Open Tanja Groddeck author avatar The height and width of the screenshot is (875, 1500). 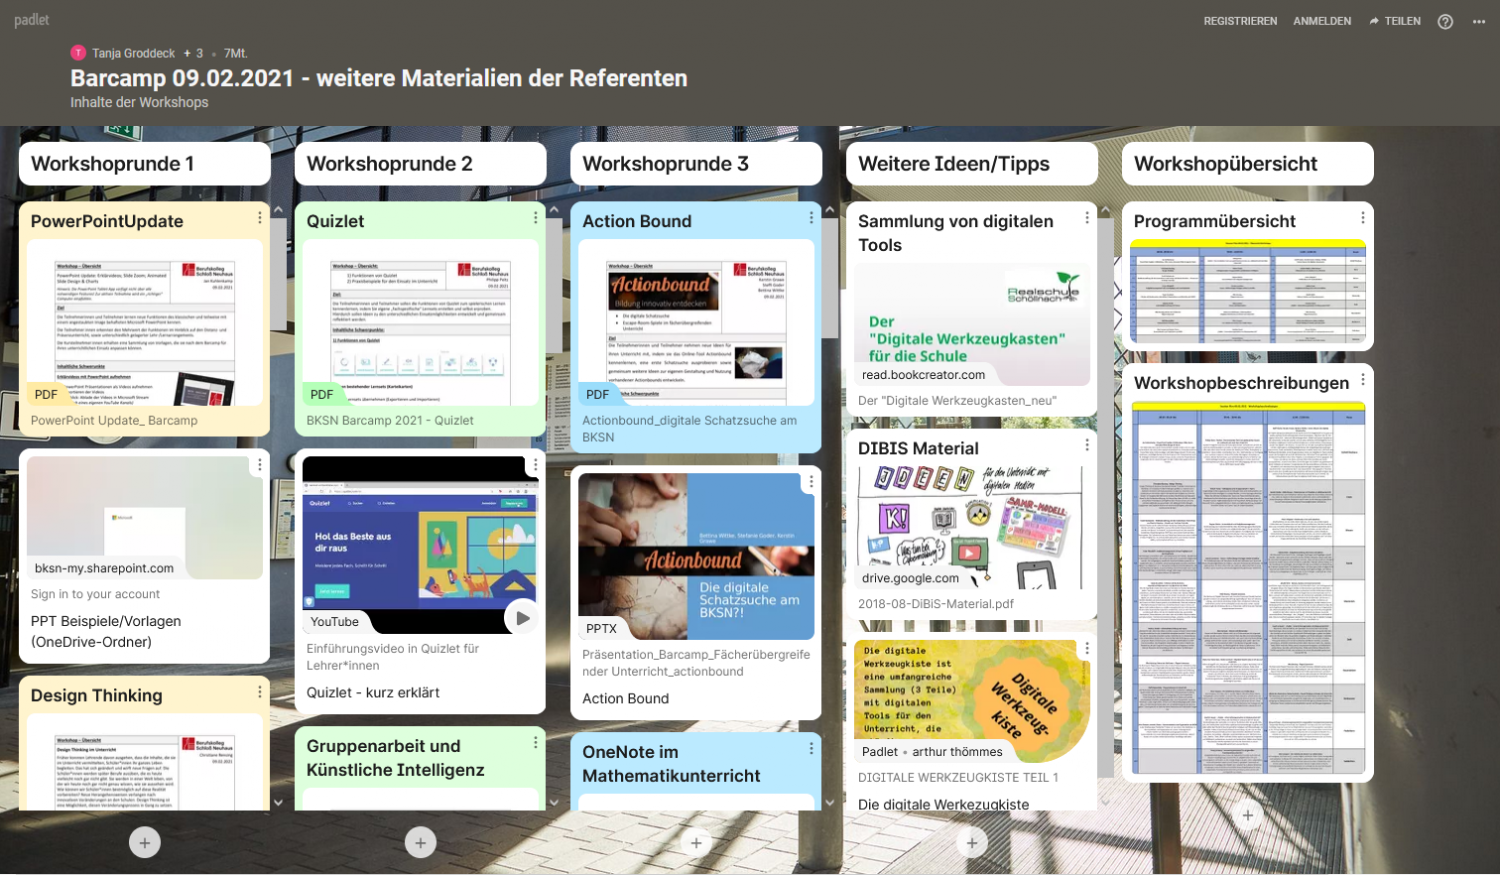78,53
